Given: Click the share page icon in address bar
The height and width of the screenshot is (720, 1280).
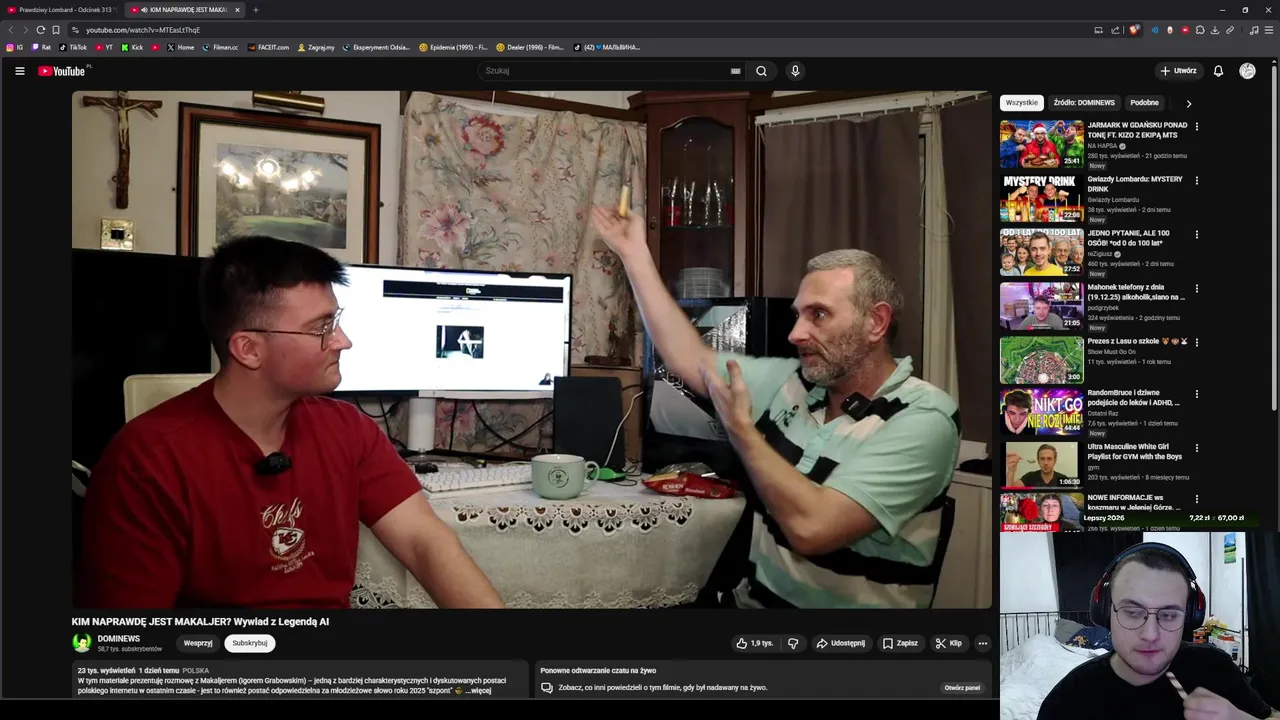Looking at the screenshot, I should click(x=1115, y=30).
